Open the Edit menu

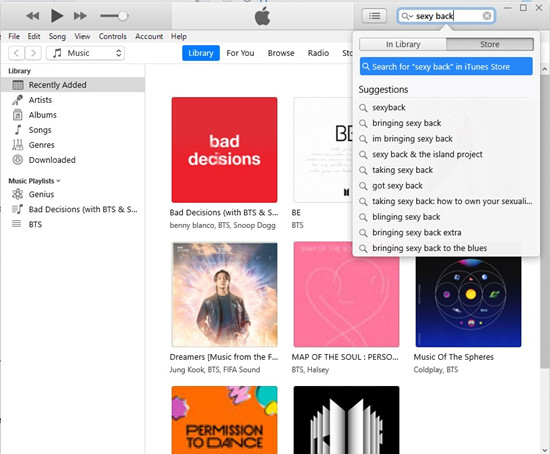34,36
